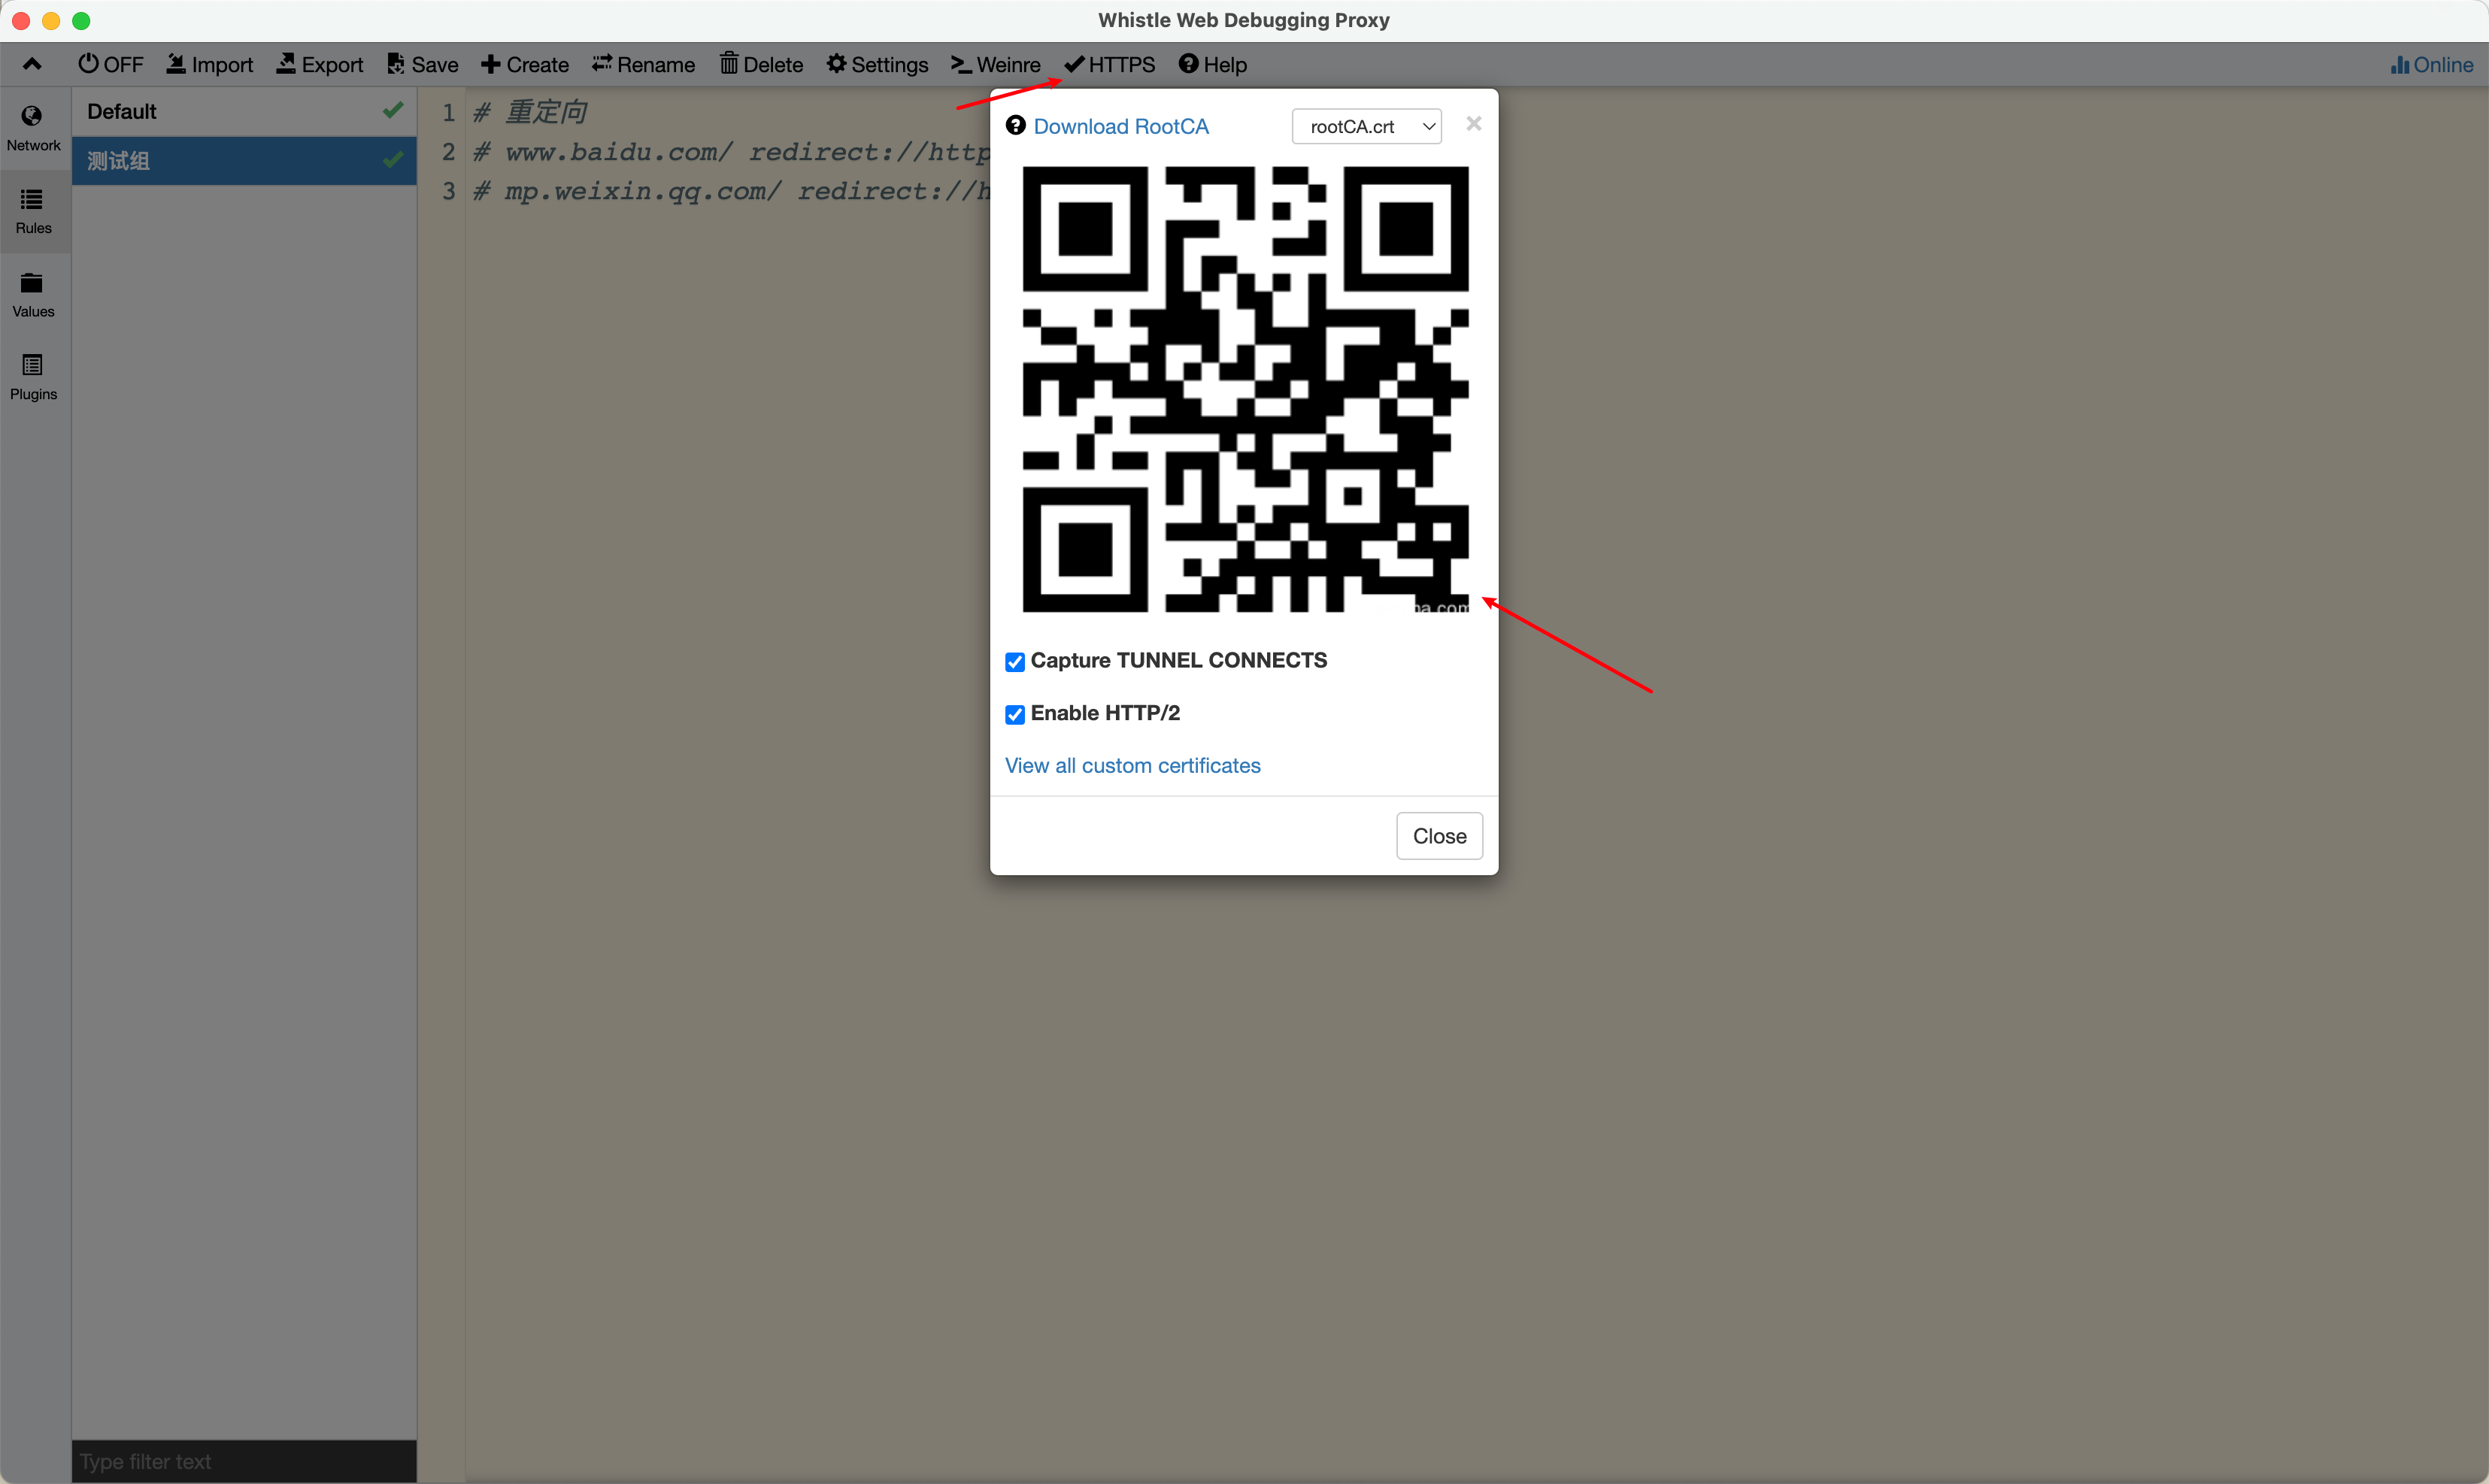Uncheck Capture TUNNEL CONNECTS
Viewport: 2489px width, 1484px height.
click(1015, 662)
